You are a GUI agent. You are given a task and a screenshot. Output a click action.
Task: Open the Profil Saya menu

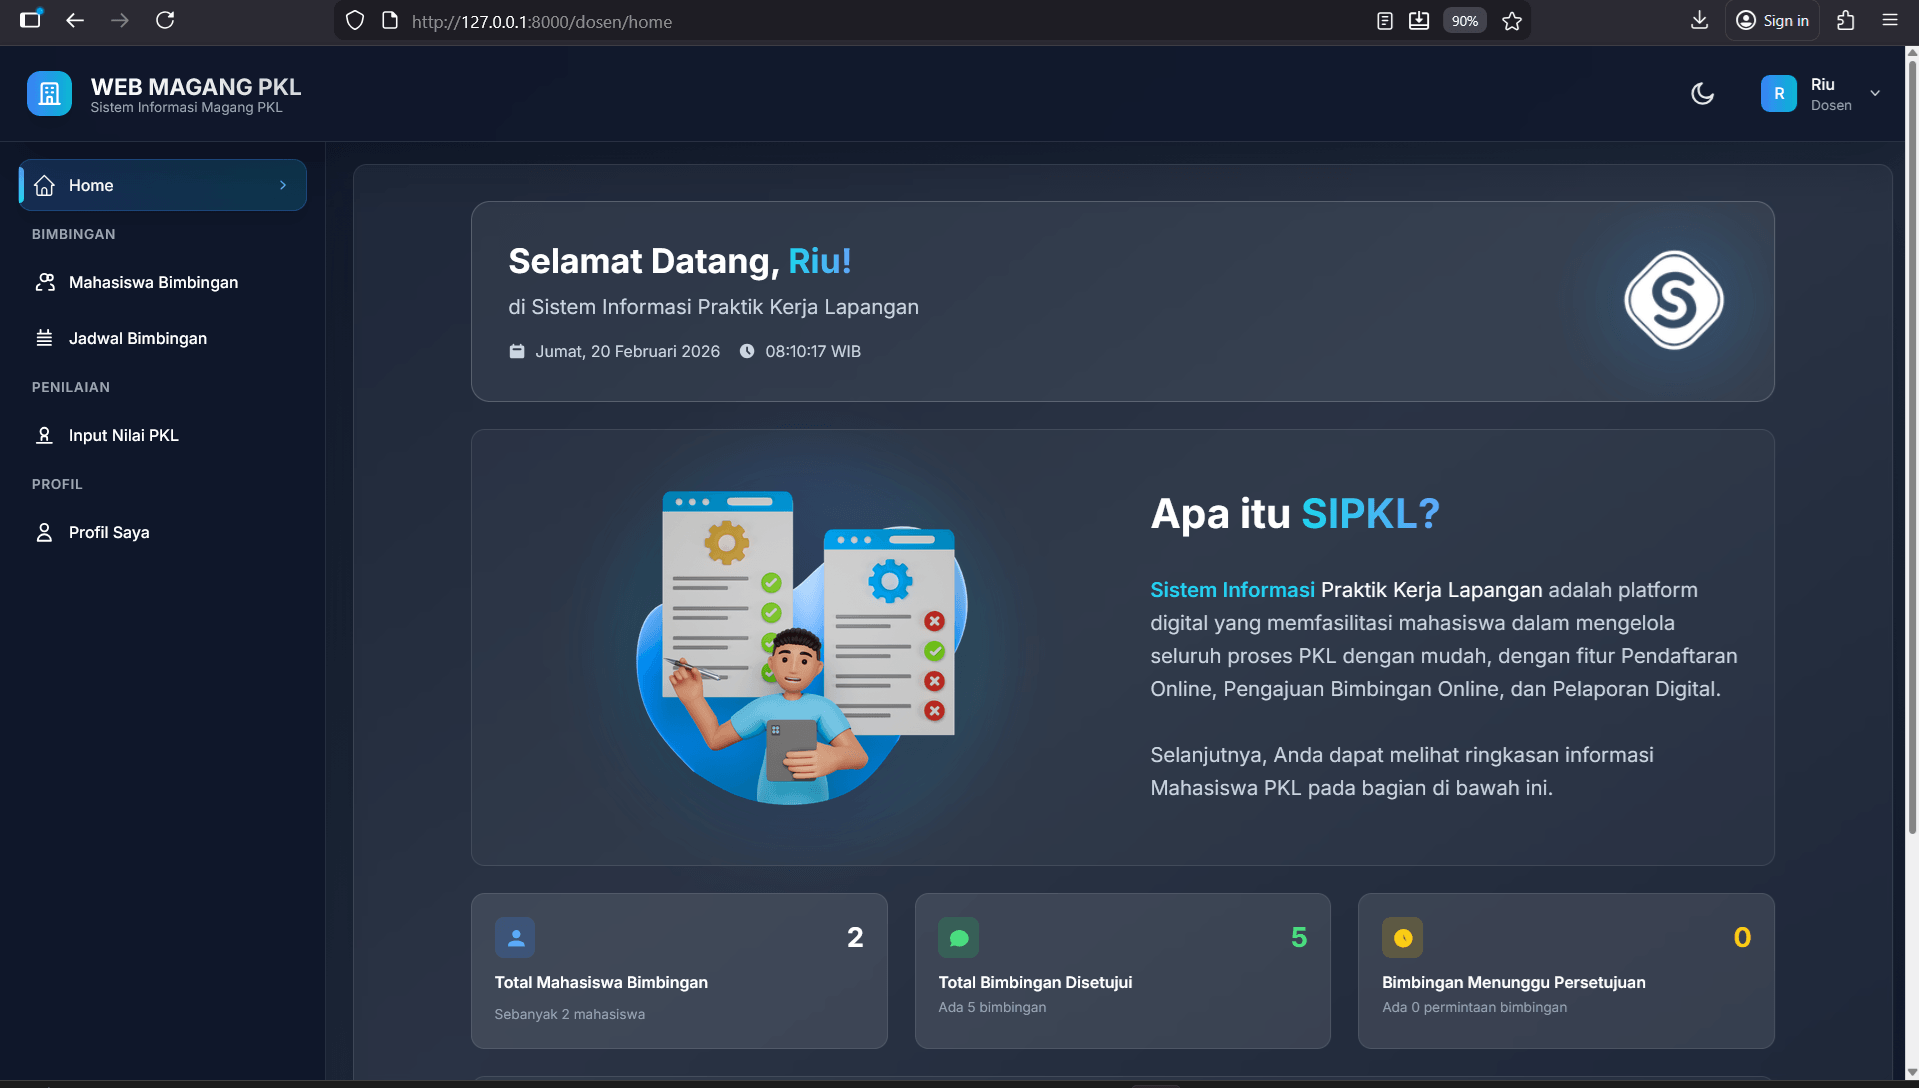click(163, 532)
